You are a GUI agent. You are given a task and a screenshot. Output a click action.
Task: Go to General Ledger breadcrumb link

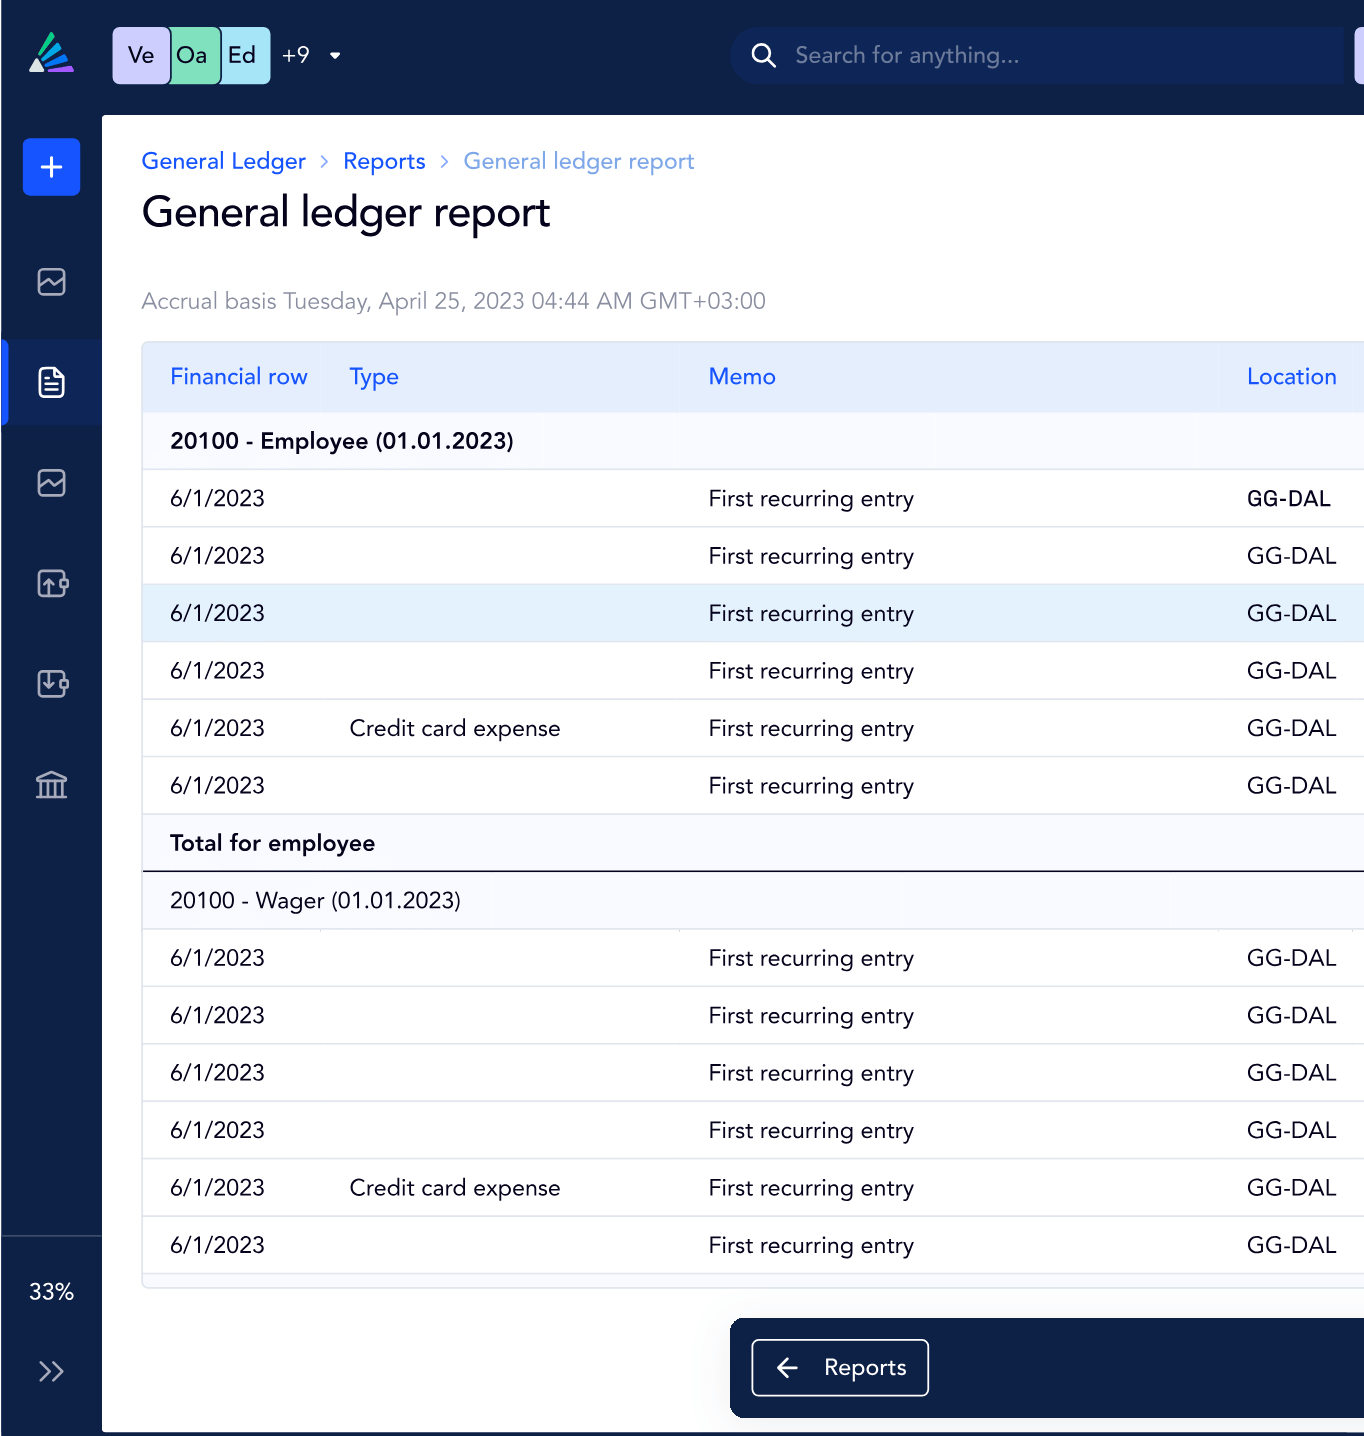(223, 162)
